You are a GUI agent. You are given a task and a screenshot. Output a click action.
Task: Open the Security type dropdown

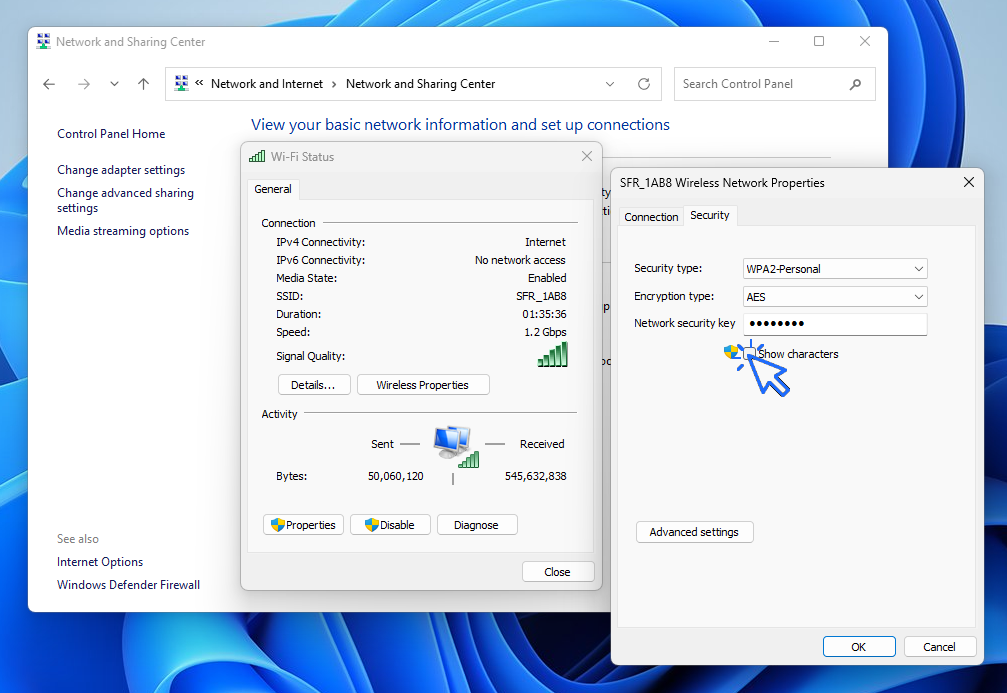[835, 268]
